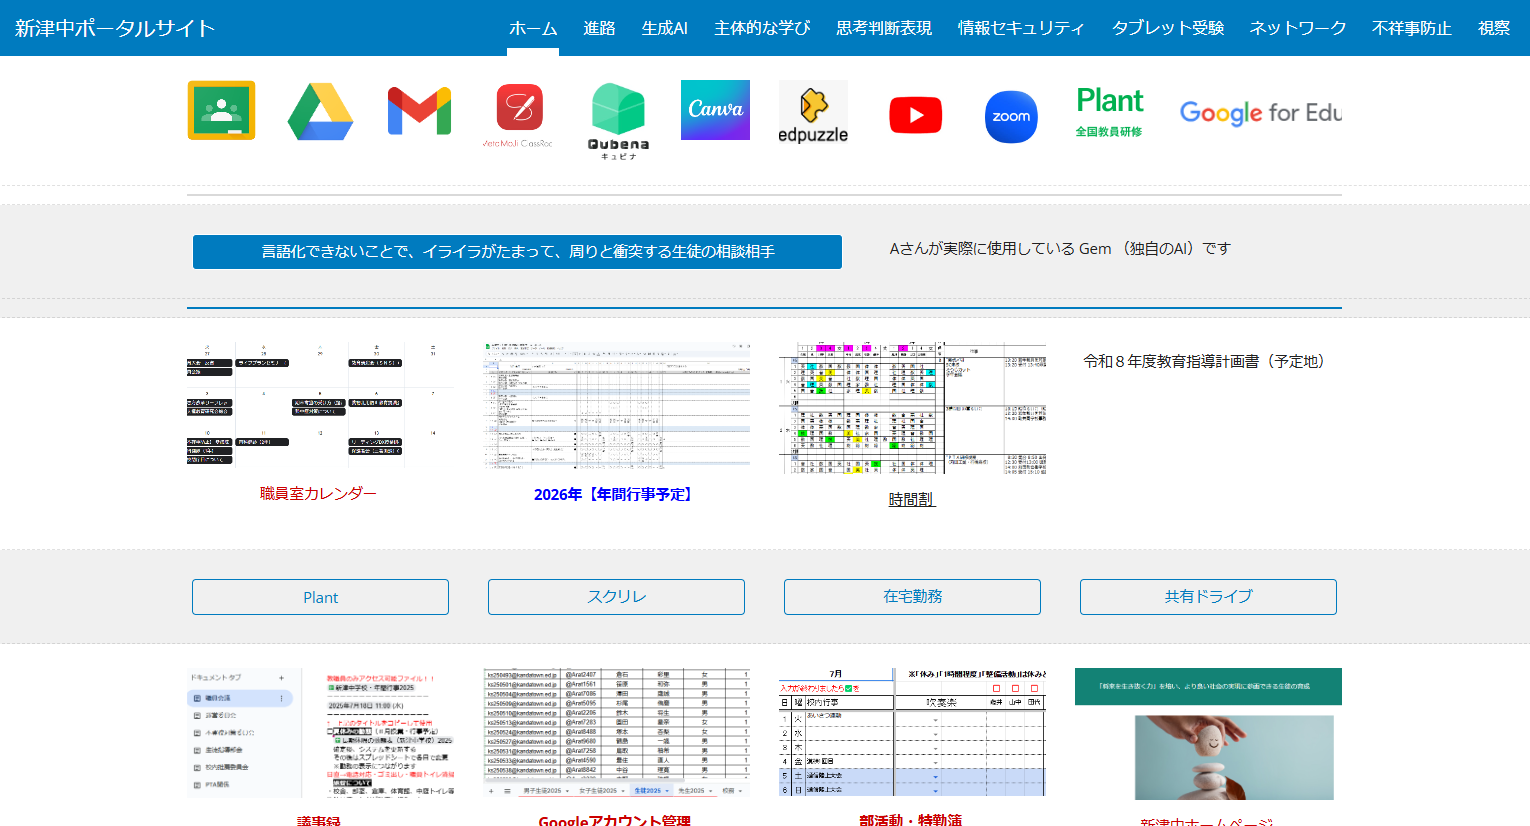Screen dimensions: 1530x826
Task: Click the staff room calendar thumbnail
Action: [320, 404]
